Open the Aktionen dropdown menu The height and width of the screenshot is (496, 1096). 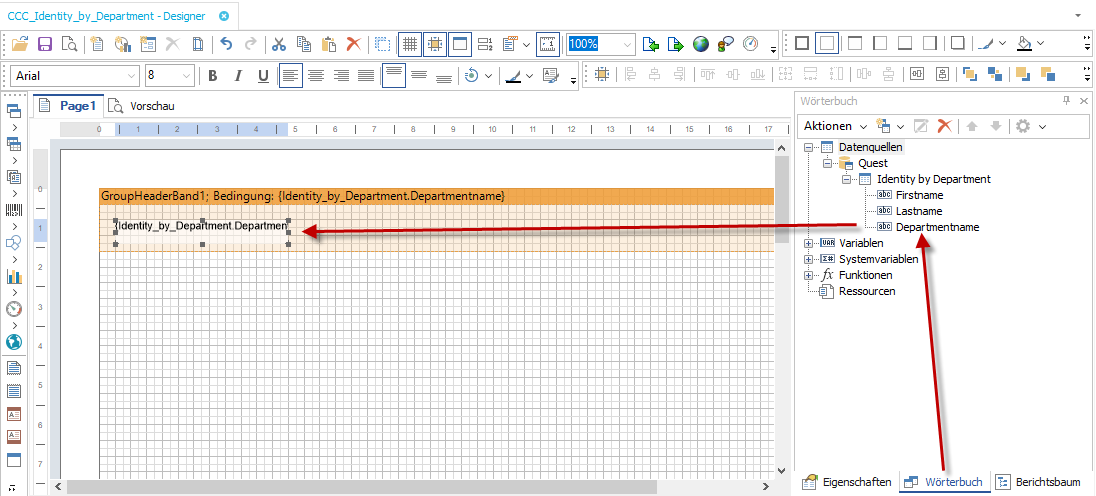click(835, 126)
